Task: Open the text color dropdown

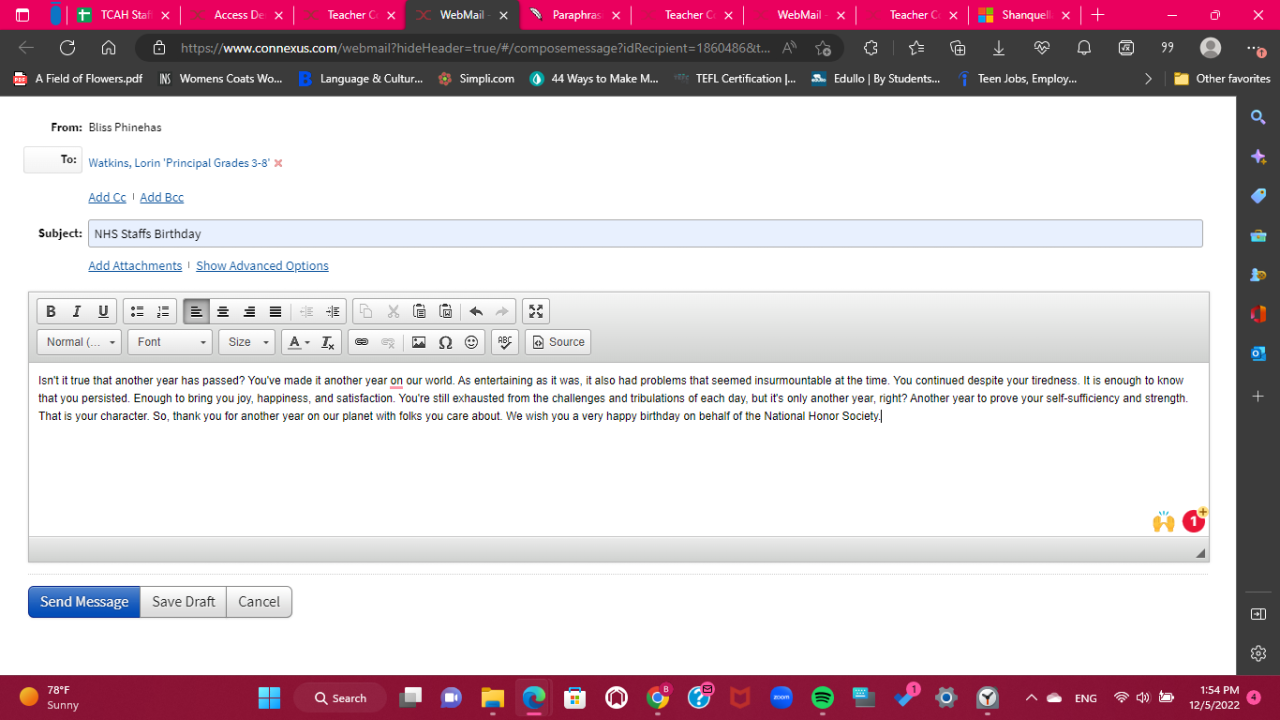Action: [x=297, y=342]
